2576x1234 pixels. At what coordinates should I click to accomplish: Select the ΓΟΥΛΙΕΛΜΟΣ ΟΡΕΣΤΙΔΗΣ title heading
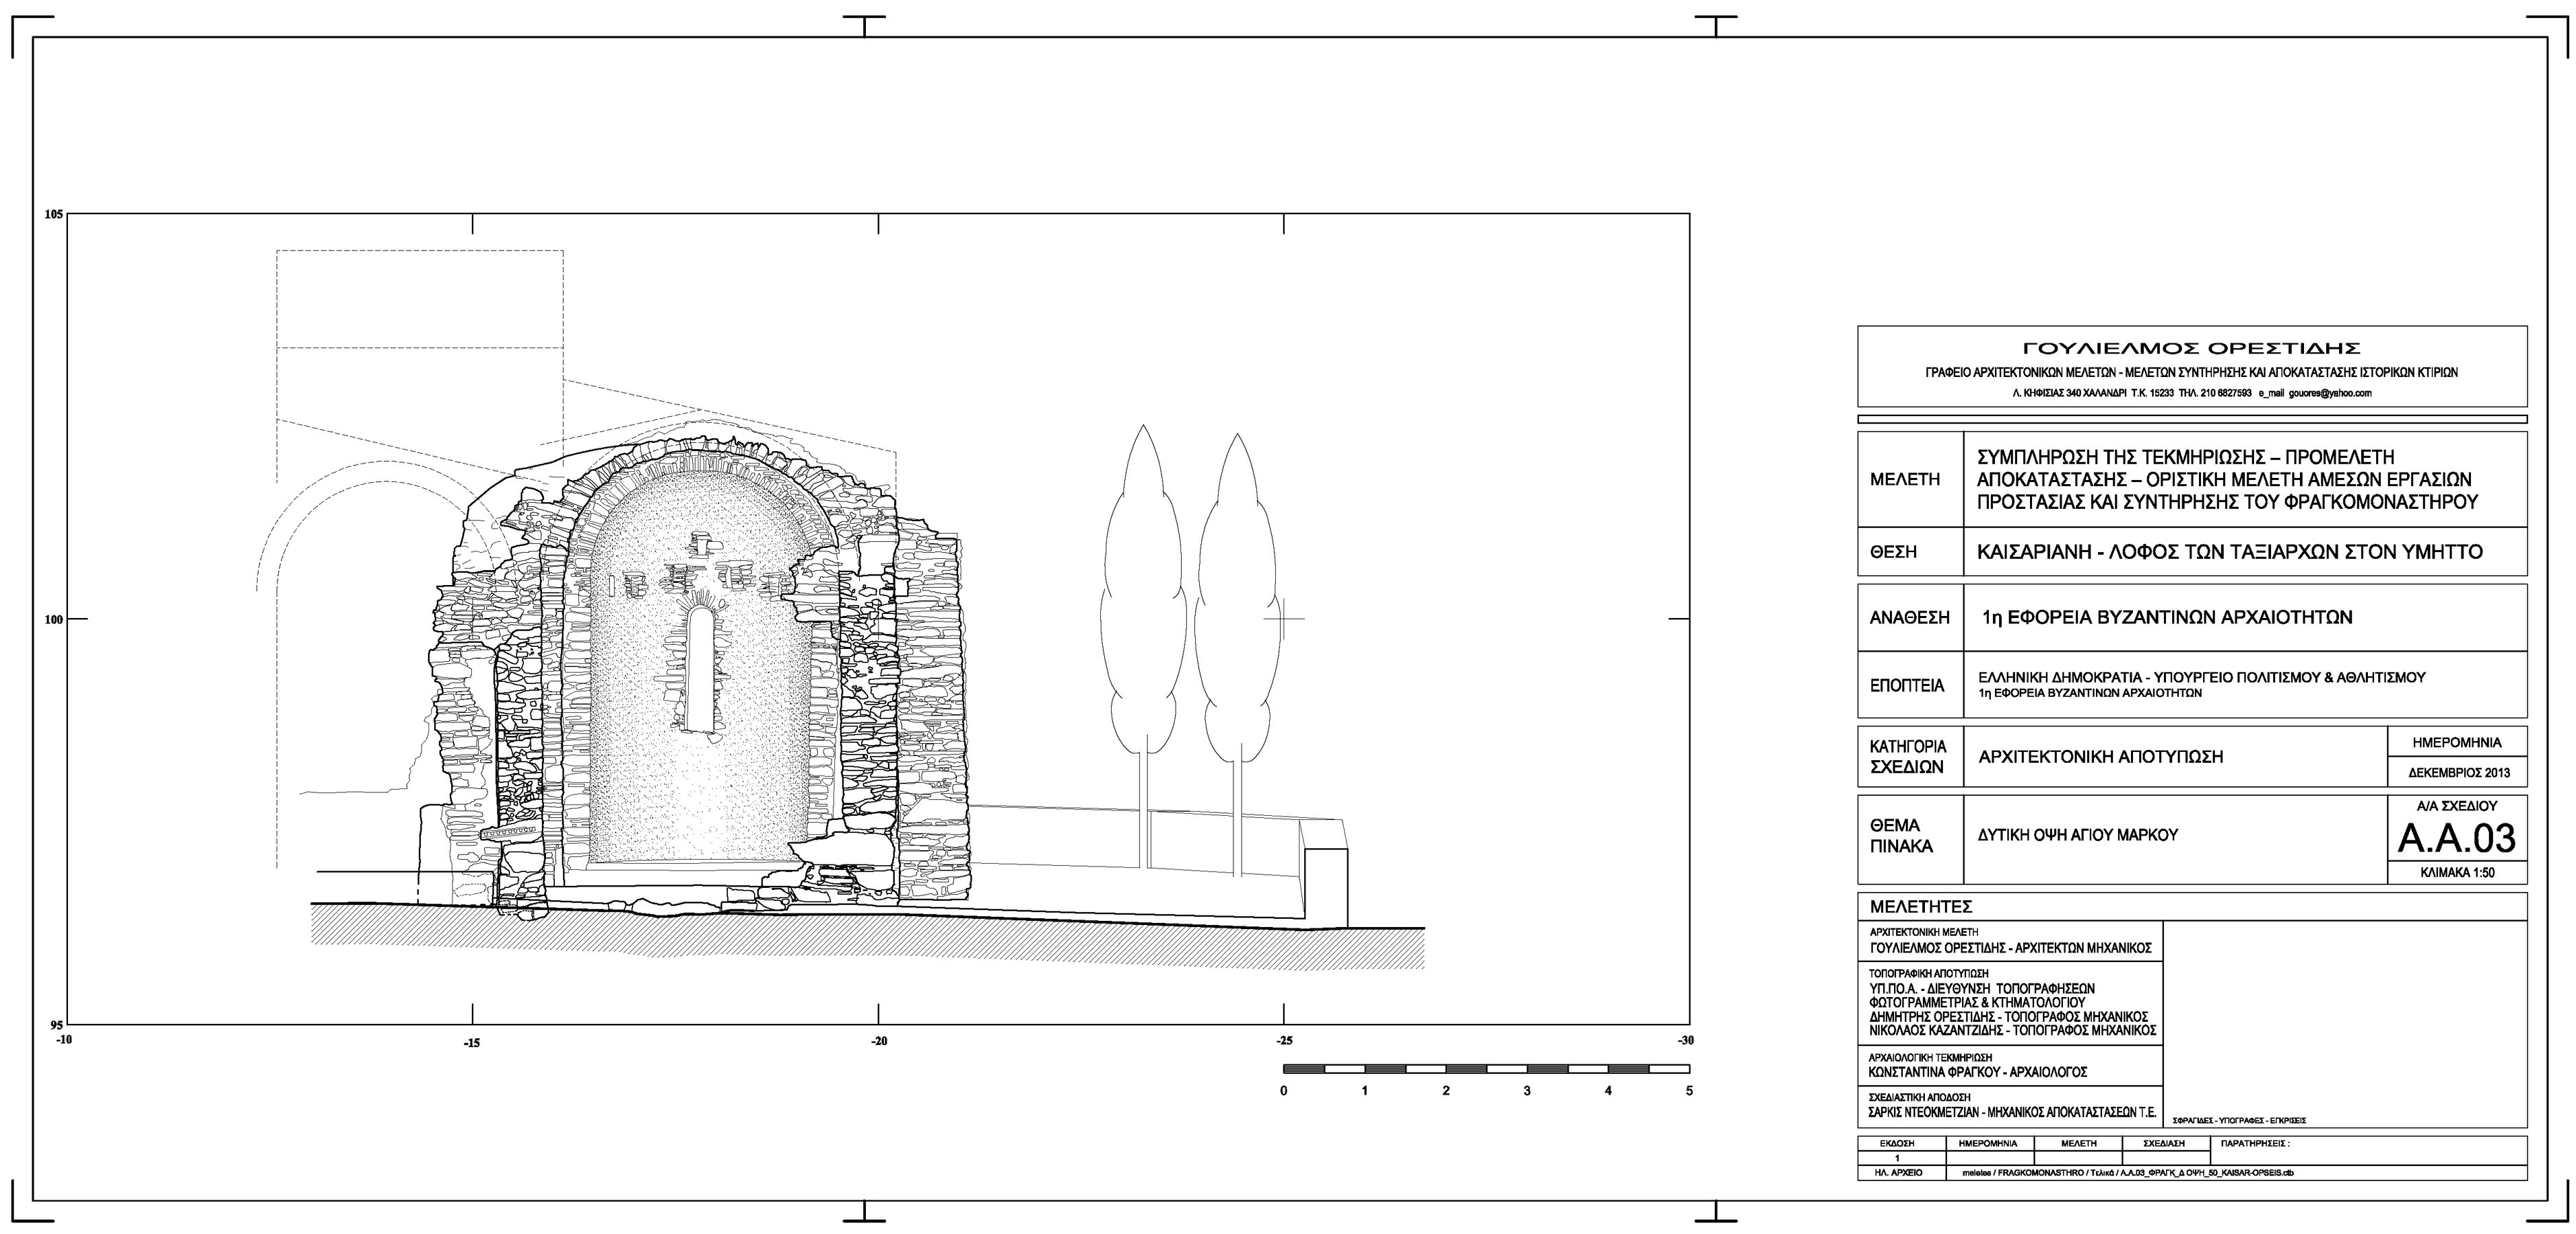pos(2192,348)
